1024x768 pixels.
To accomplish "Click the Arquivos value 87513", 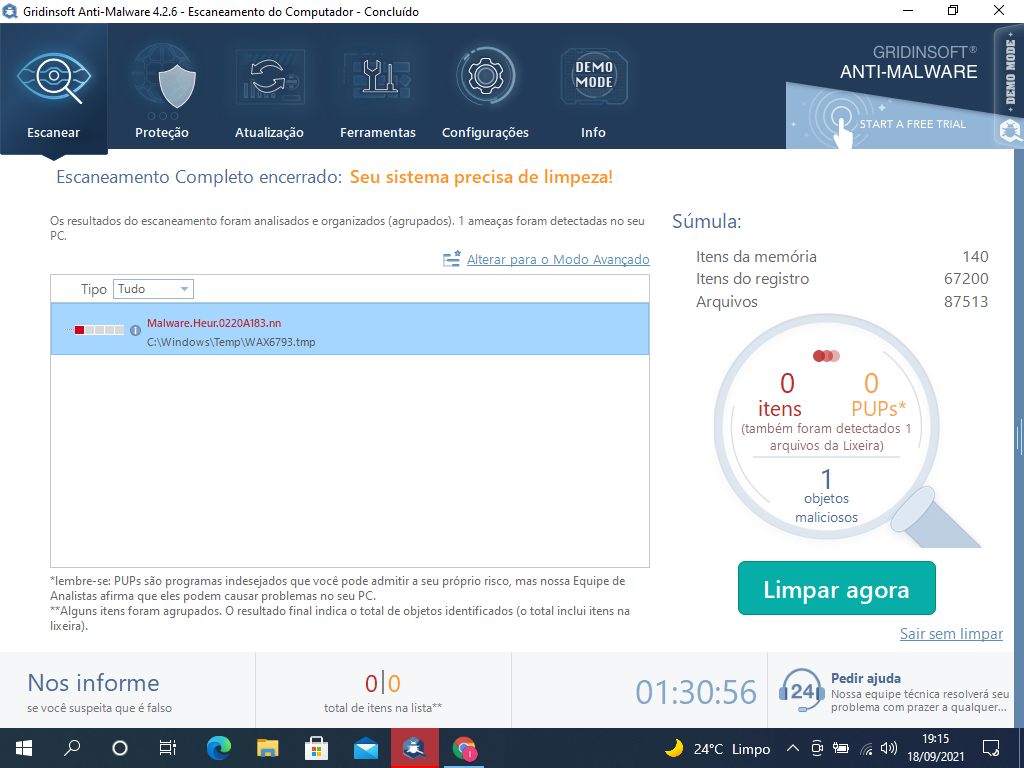I will 966,302.
